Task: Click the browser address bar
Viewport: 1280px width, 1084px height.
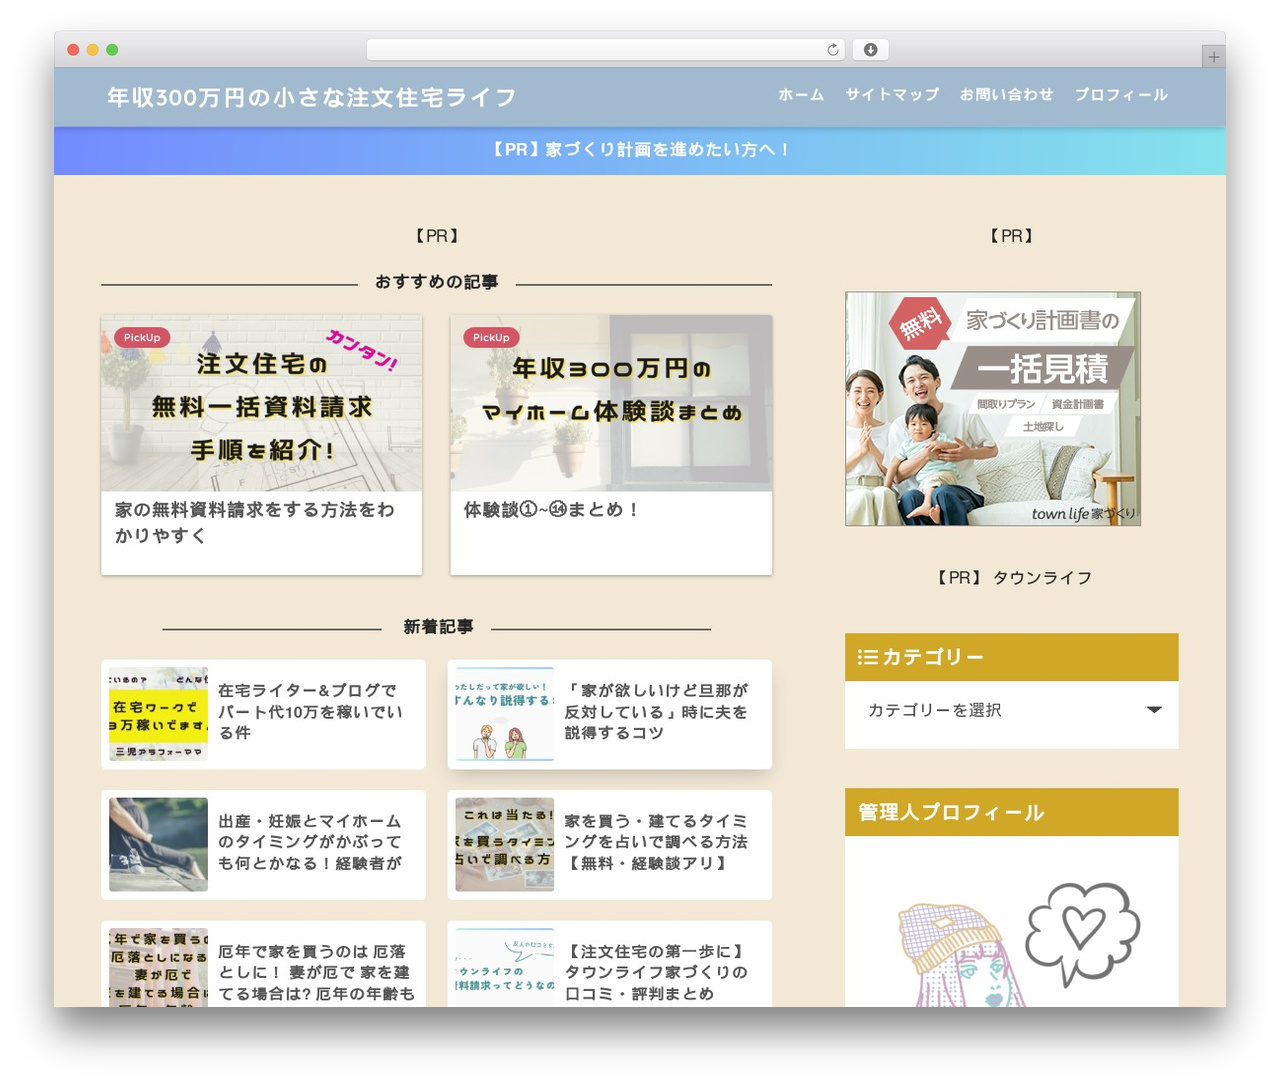Action: pyautogui.click(x=606, y=49)
